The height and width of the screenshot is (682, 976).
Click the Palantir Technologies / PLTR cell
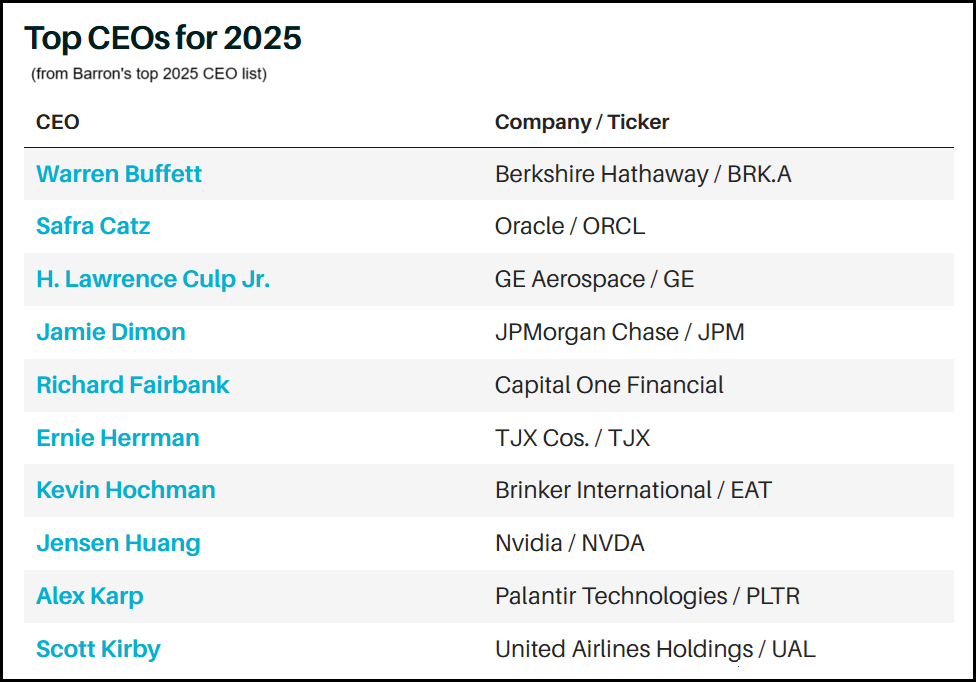tap(647, 596)
